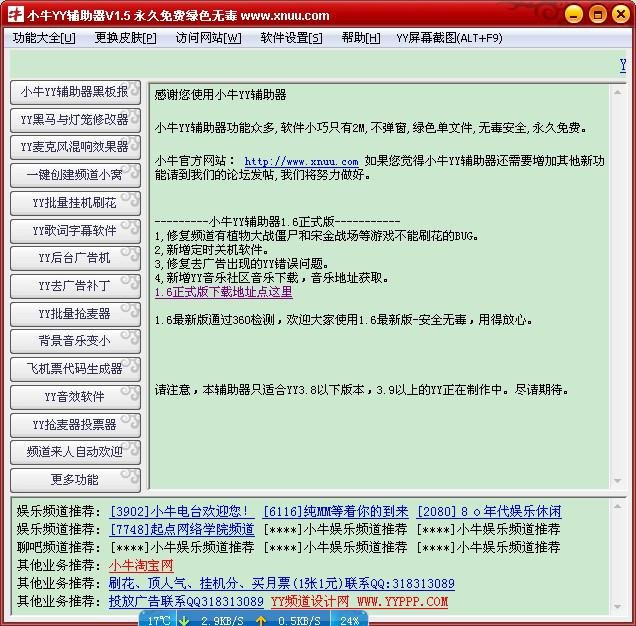Select 一键创建频道小窝
Viewport: 636px width, 626px height.
click(x=75, y=175)
